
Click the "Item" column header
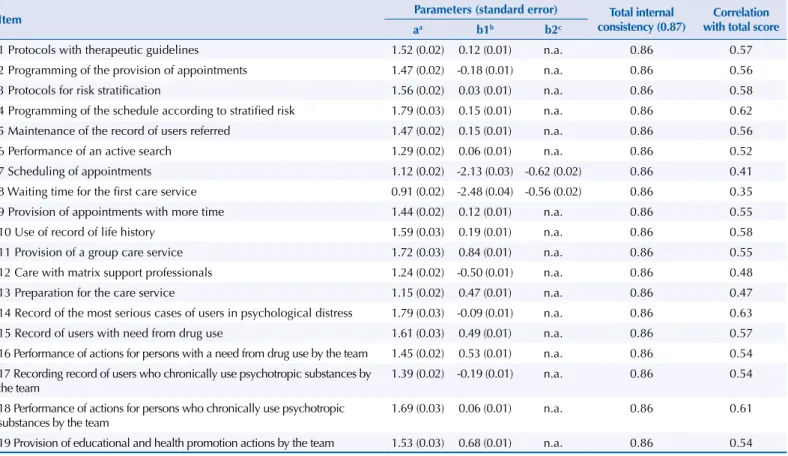11,20
